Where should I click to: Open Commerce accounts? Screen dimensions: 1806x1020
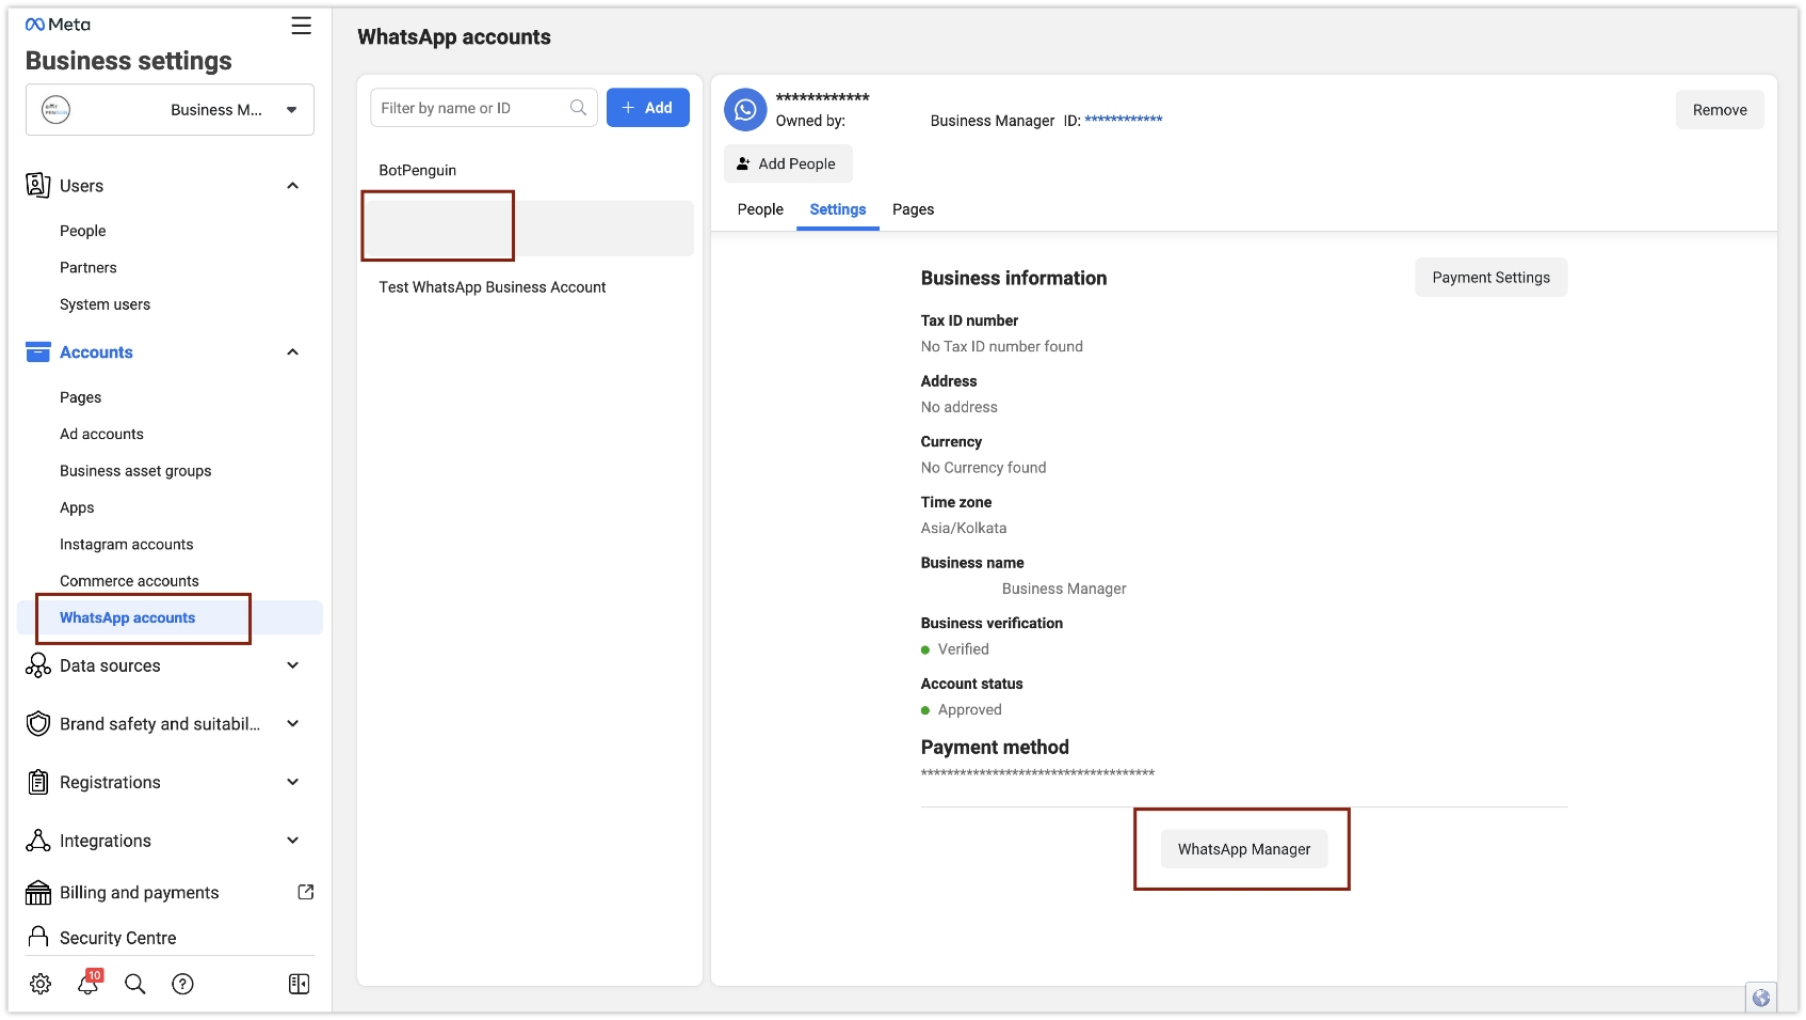coord(130,581)
